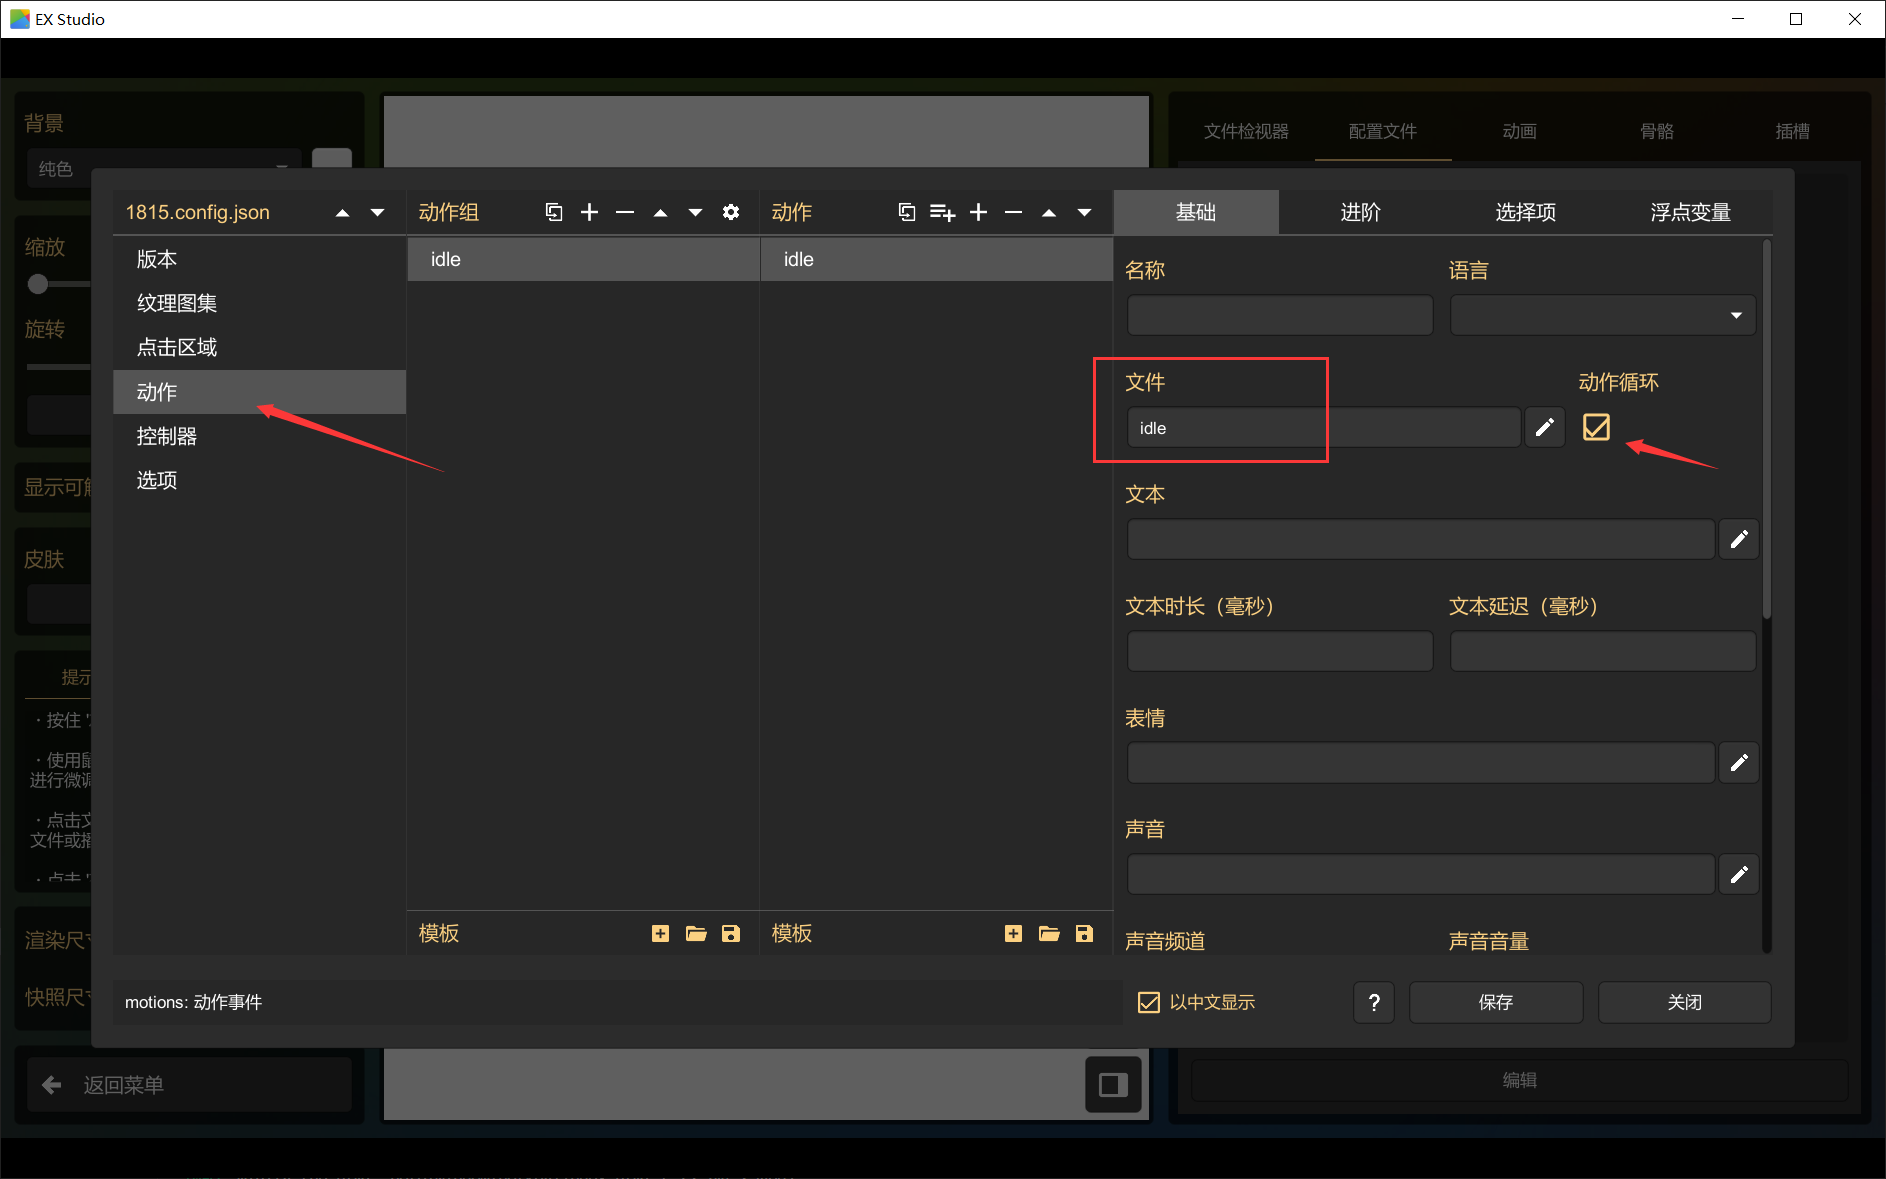Click the edit pencil next to 声音 field
Screen dimensions: 1886x1179
pyautogui.click(x=1739, y=875)
